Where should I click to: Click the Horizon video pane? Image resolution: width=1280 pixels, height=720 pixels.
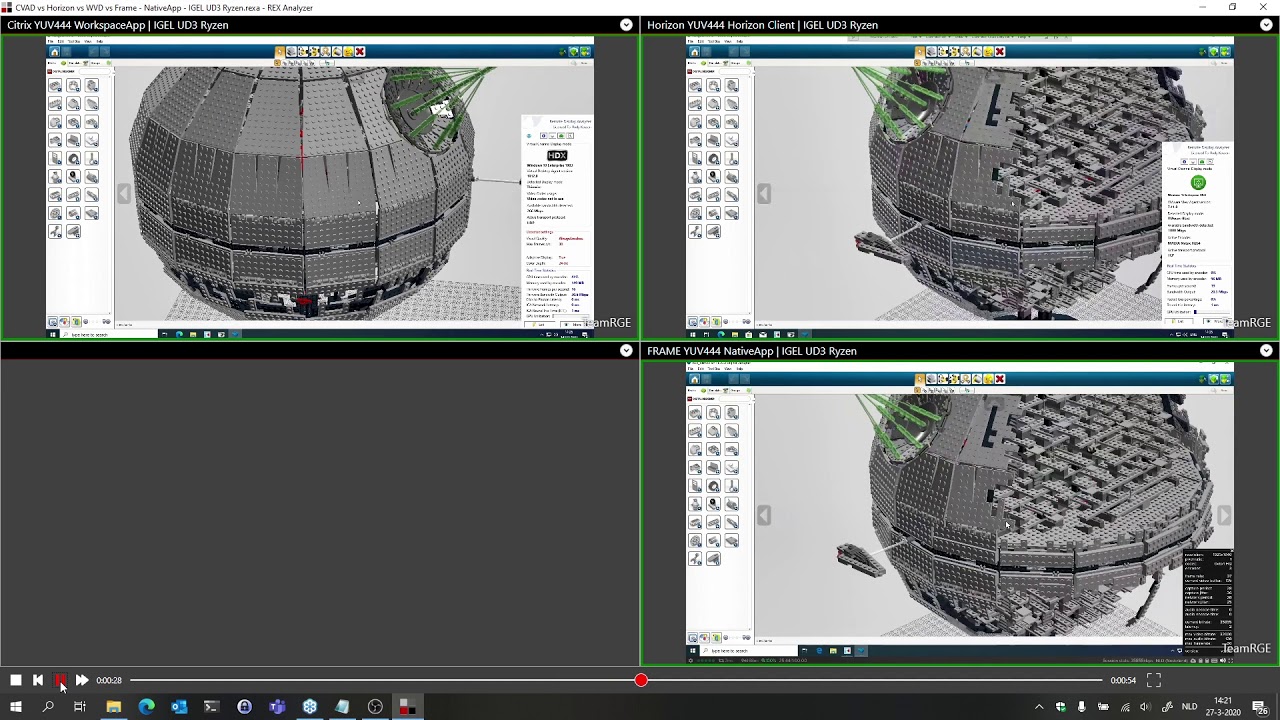[x=960, y=187]
